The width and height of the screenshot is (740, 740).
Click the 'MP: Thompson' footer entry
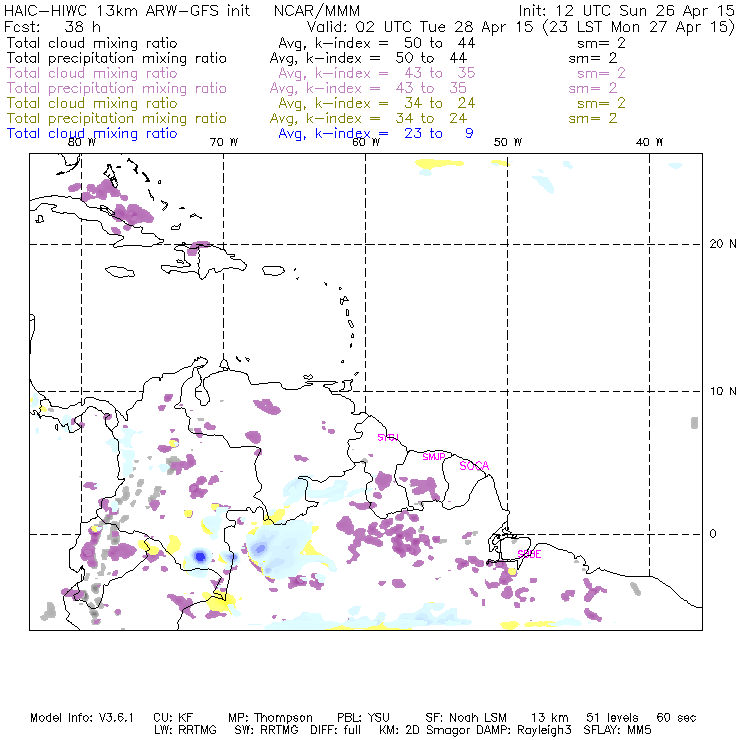[x=270, y=718]
